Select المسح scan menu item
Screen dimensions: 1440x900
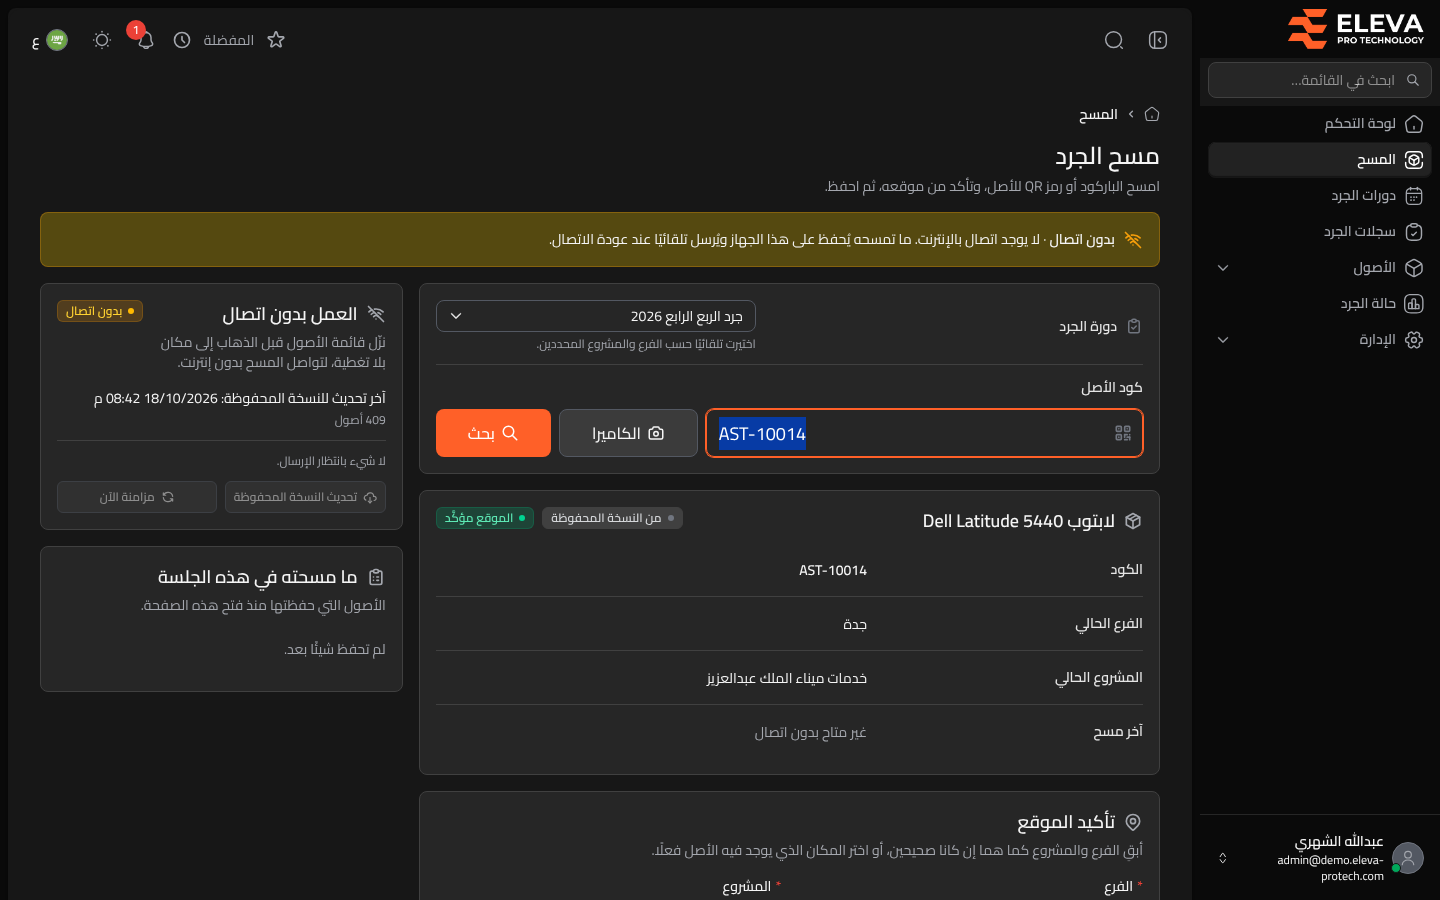1320,160
